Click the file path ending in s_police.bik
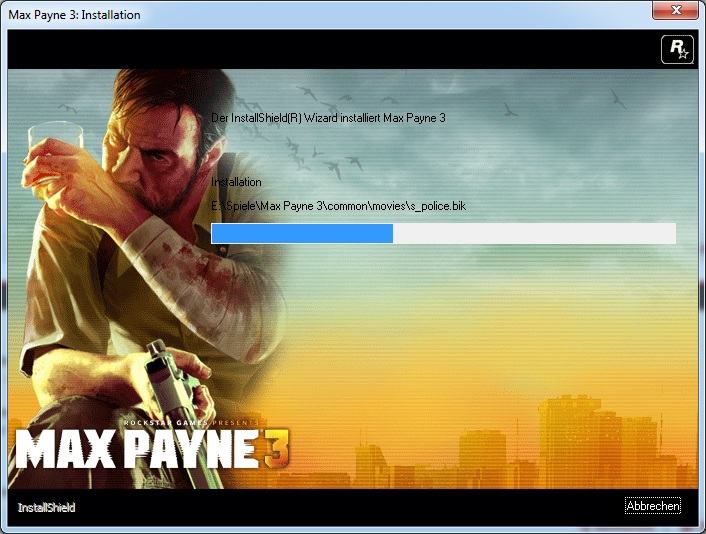Image resolution: width=706 pixels, height=534 pixels. point(339,206)
